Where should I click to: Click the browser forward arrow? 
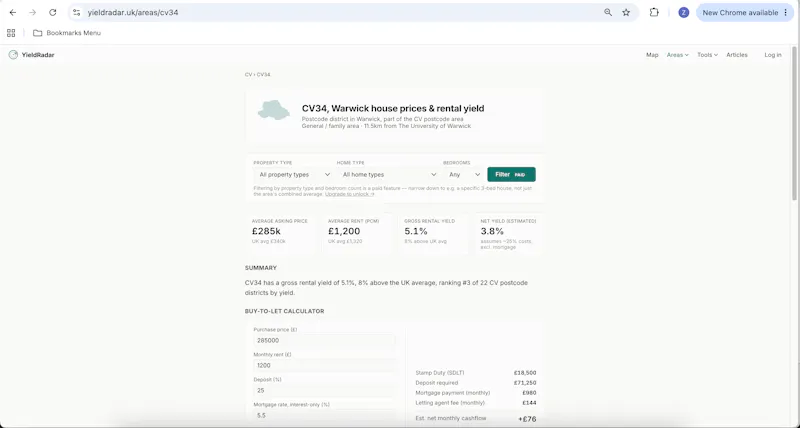tap(33, 12)
